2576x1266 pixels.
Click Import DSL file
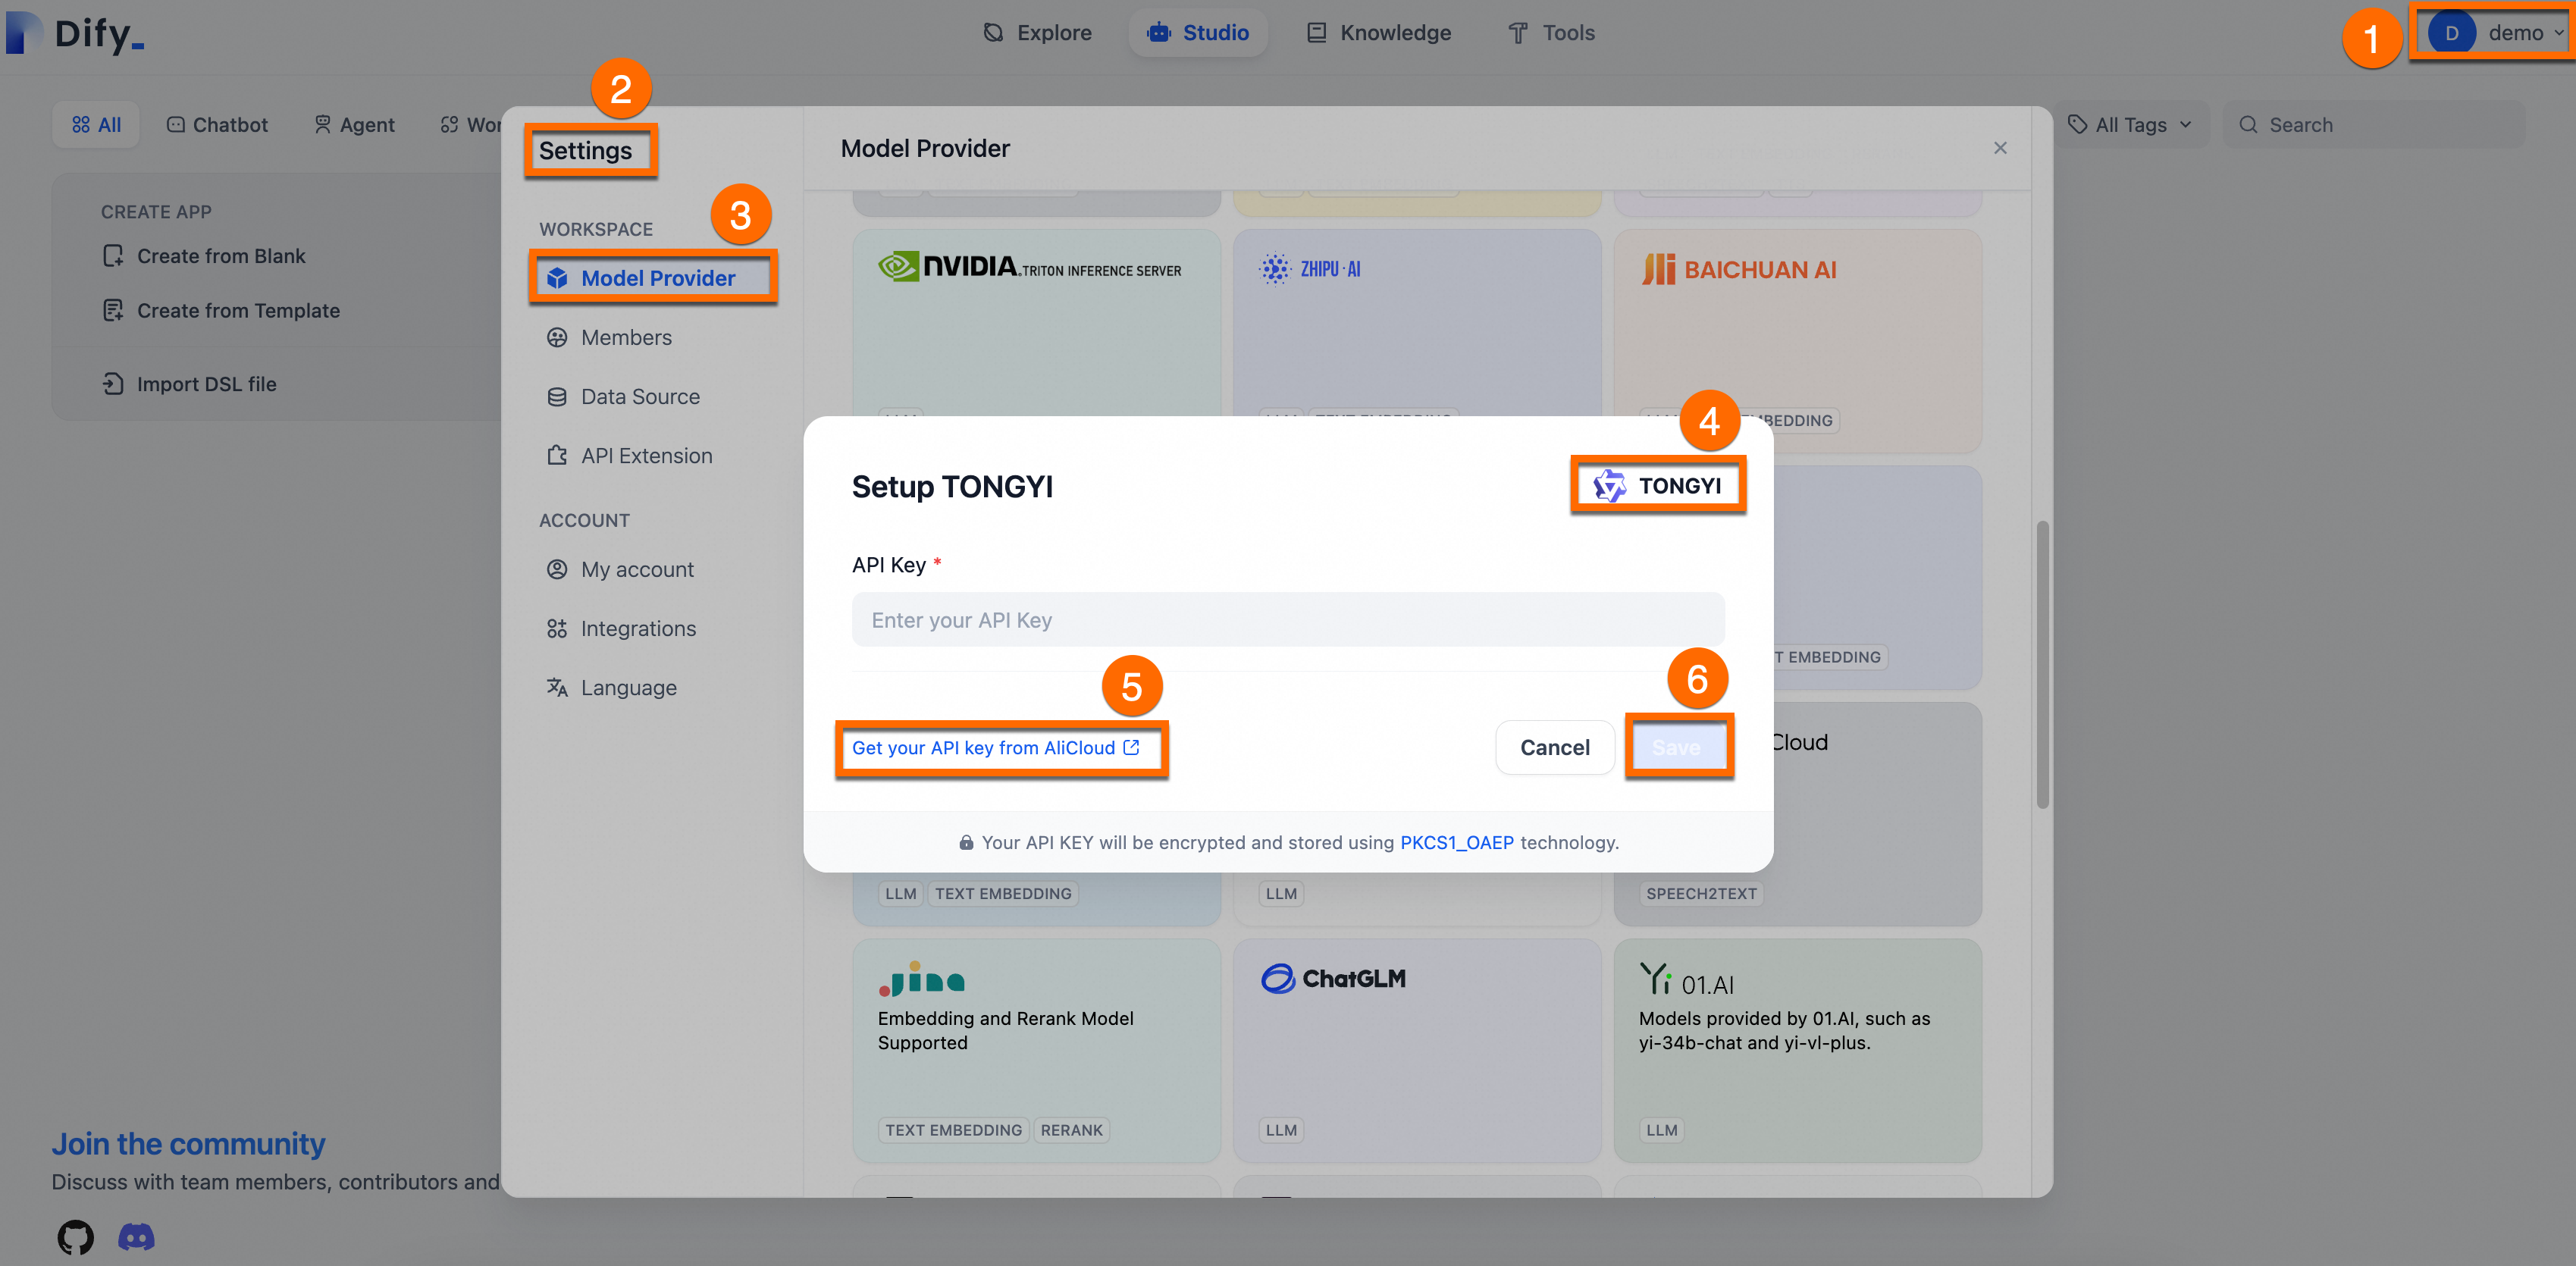[189, 384]
